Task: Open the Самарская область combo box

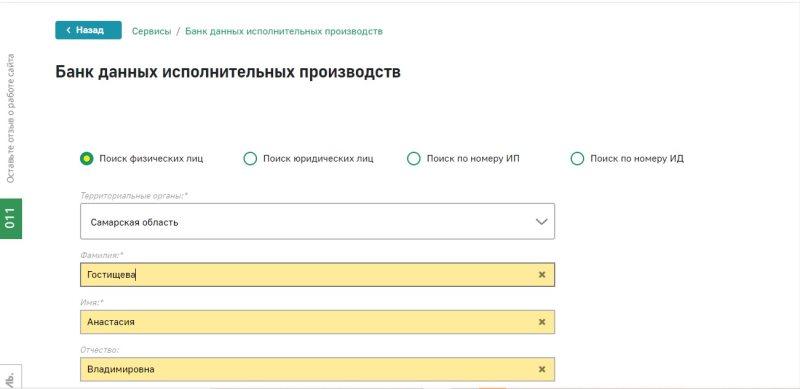Action: (317, 222)
